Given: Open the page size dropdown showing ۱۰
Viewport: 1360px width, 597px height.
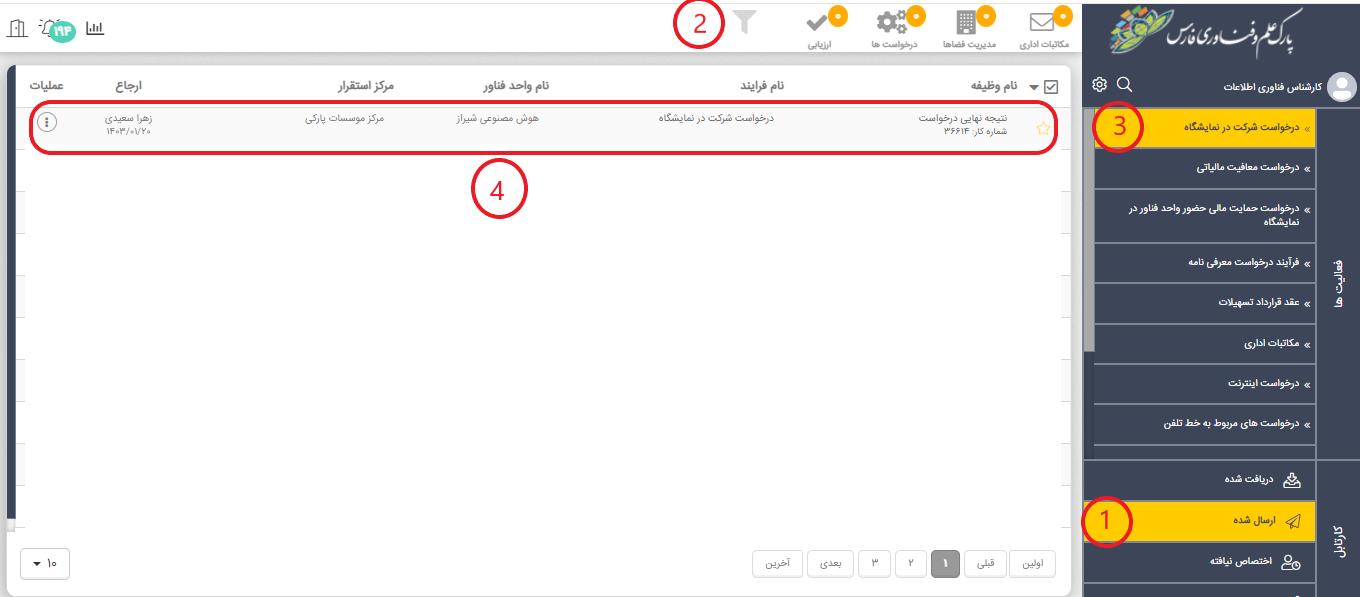Looking at the screenshot, I should [45, 564].
